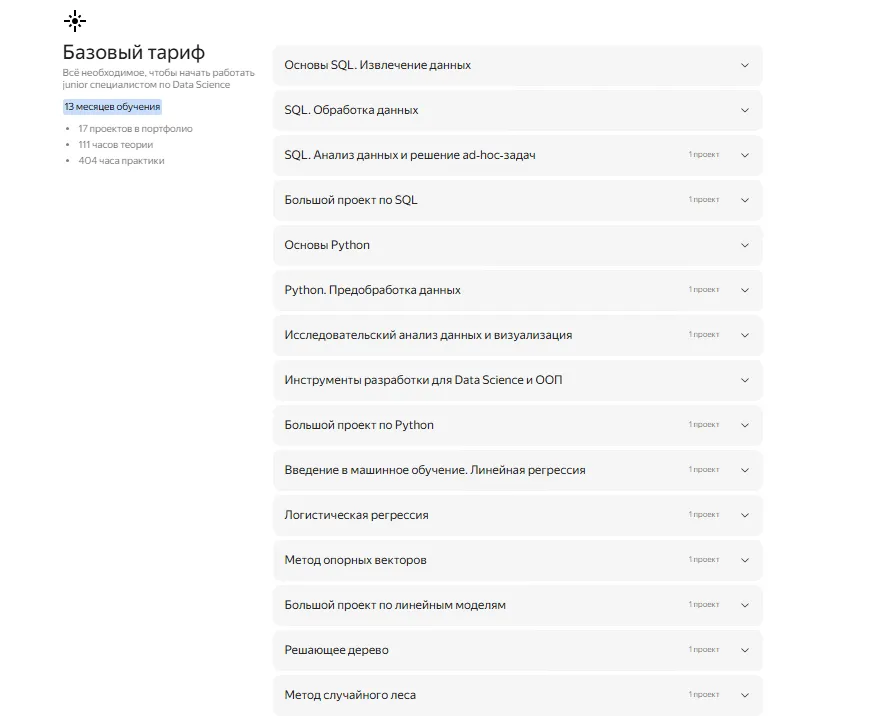The image size is (894, 720).
Task: Open Python. Предобработка данных module
Action: tap(372, 290)
